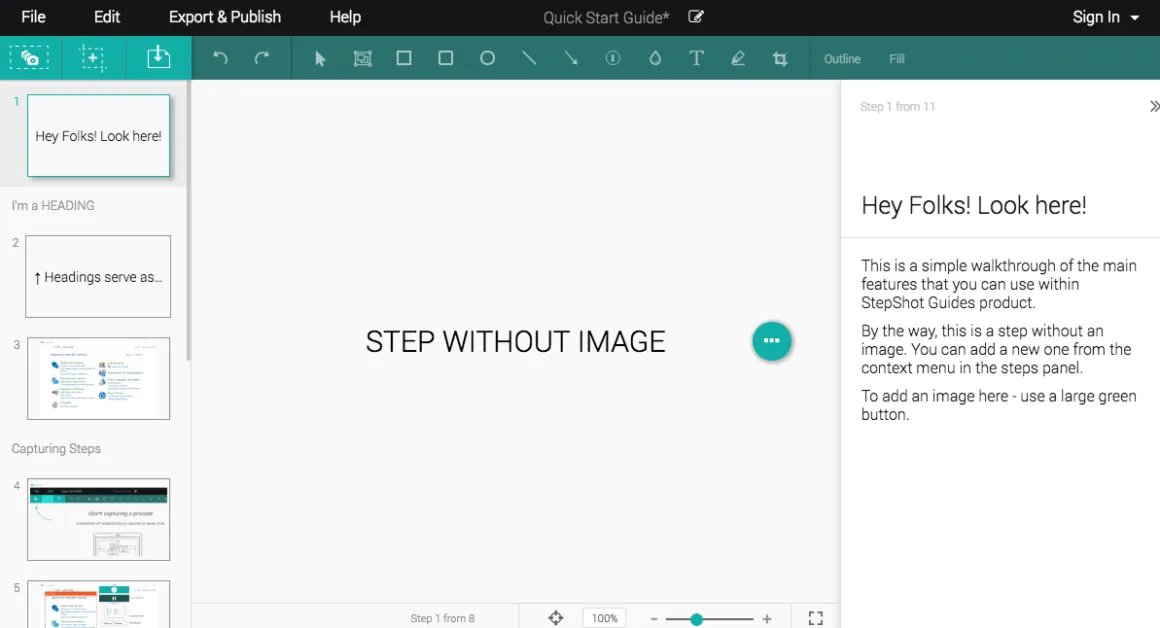Click the rename guide pencil icon
This screenshot has width=1160, height=628.
pyautogui.click(x=695, y=16)
